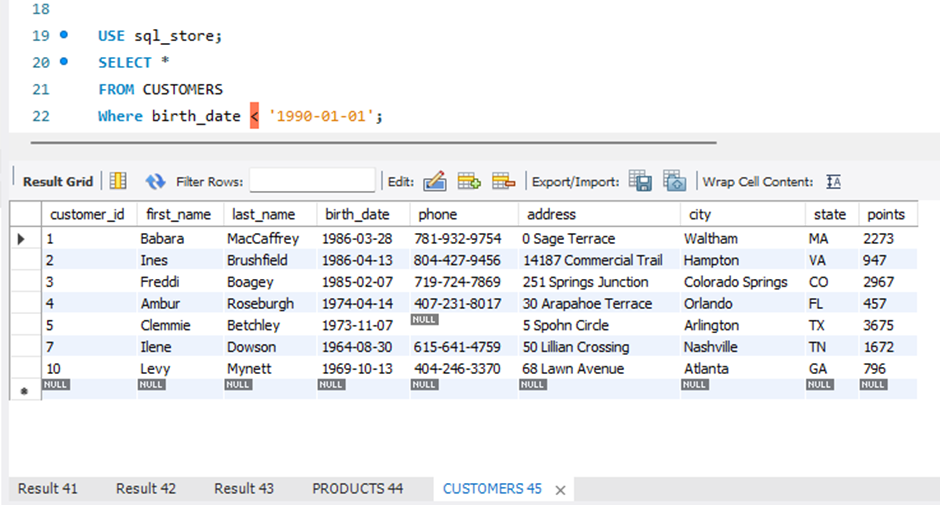Click the breakpoint dot on line 20
The height and width of the screenshot is (505, 940).
pos(64,61)
